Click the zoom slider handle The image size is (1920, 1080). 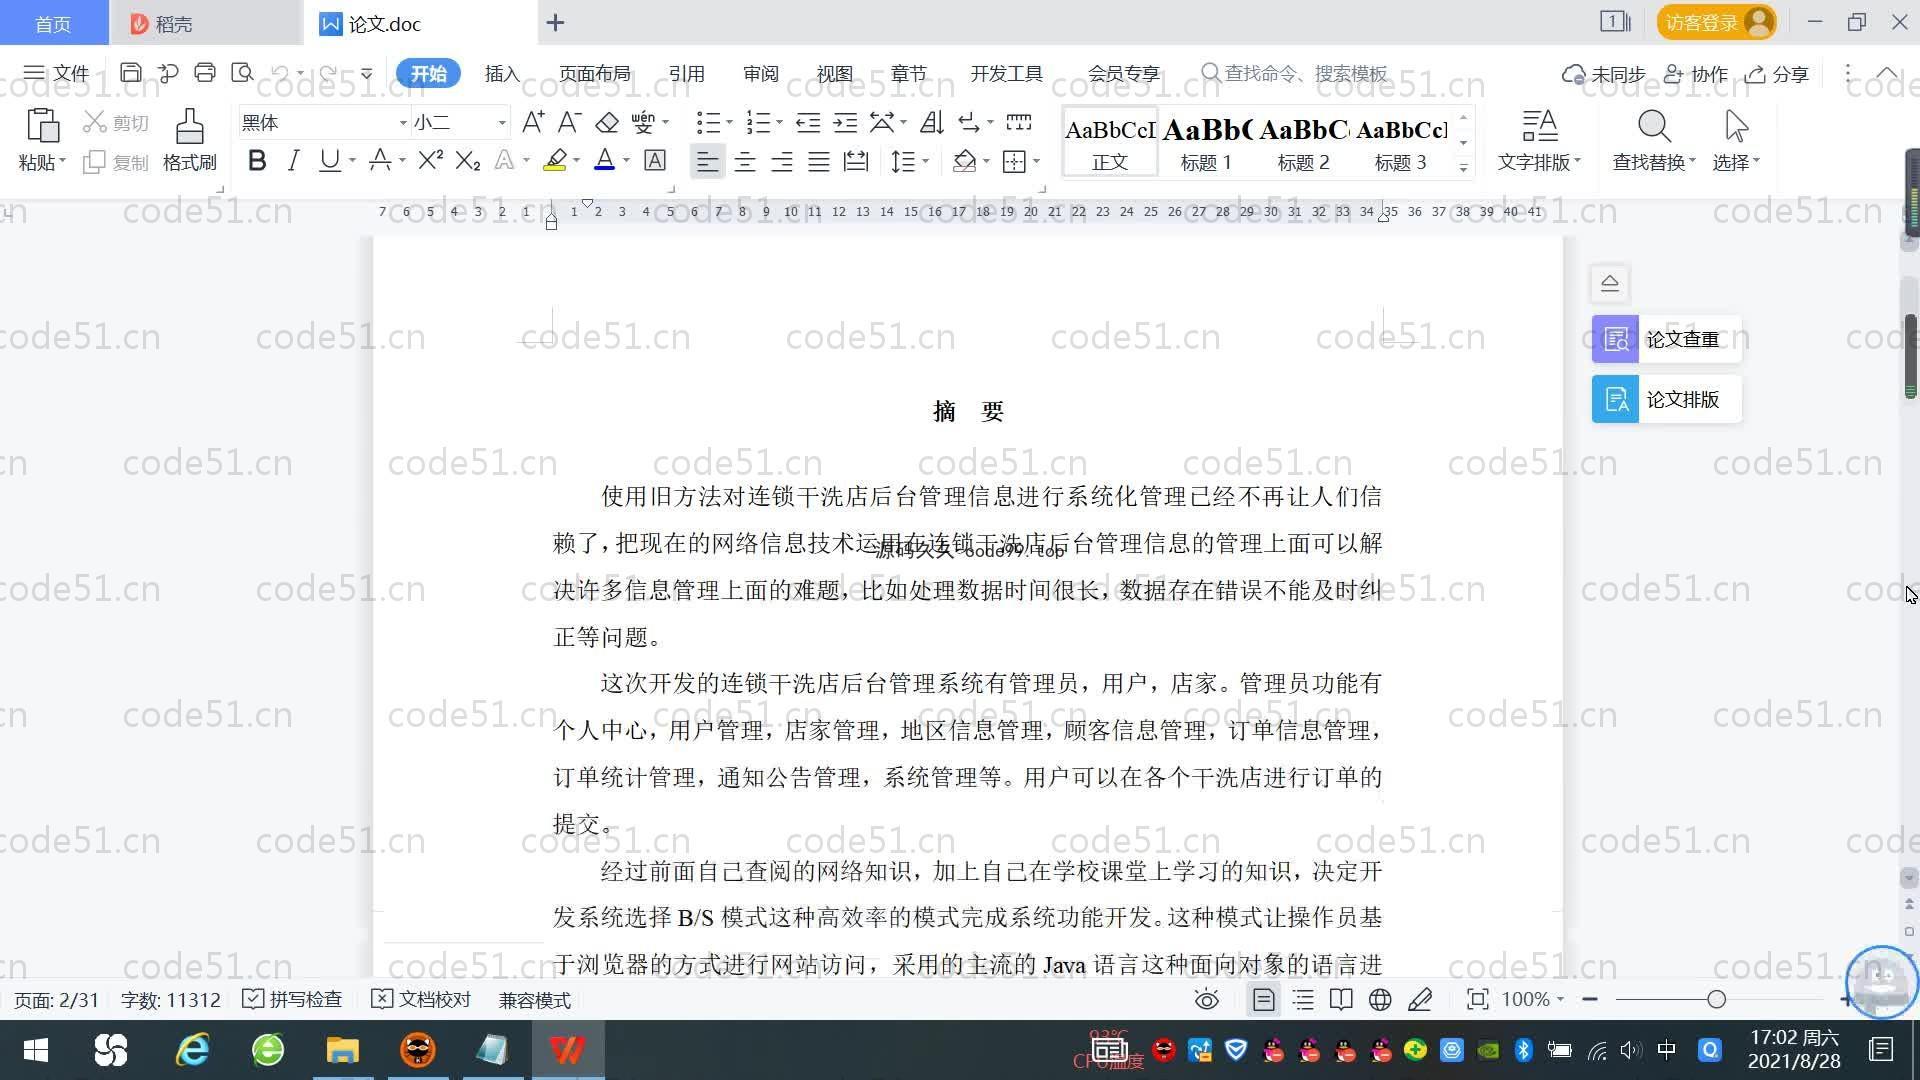pos(1717,1000)
